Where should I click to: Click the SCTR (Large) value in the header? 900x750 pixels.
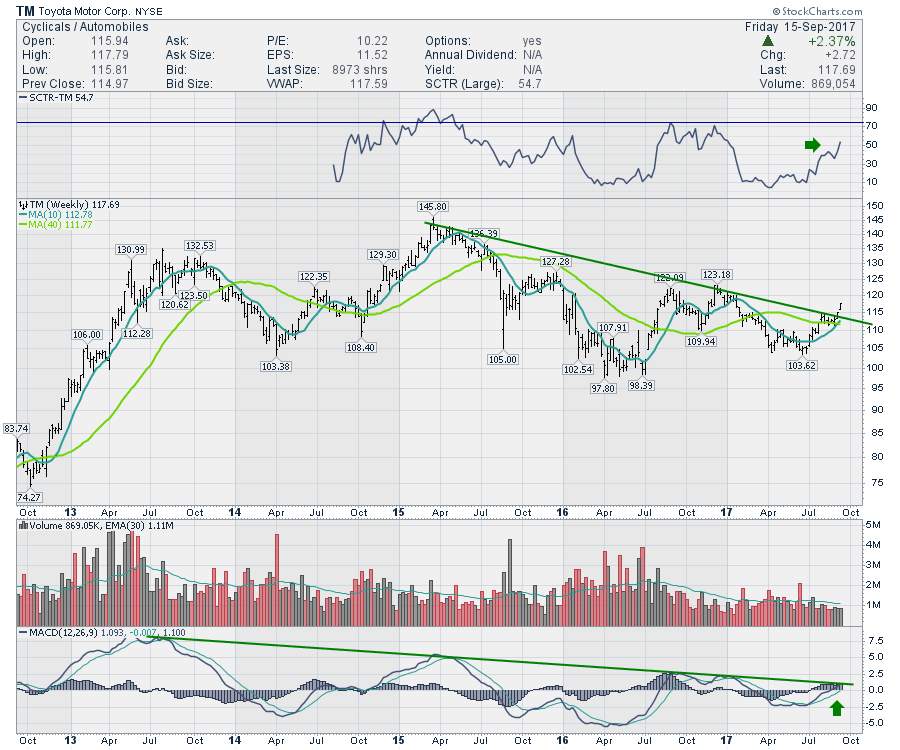pos(530,84)
